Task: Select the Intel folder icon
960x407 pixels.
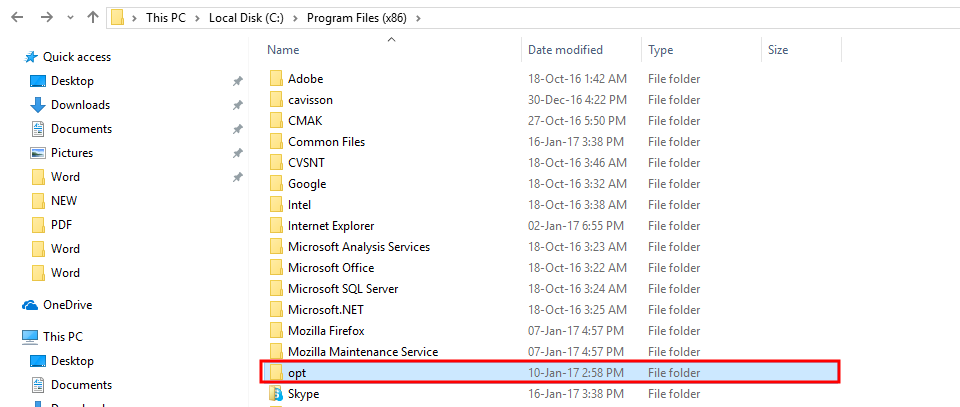Action: coord(277,204)
